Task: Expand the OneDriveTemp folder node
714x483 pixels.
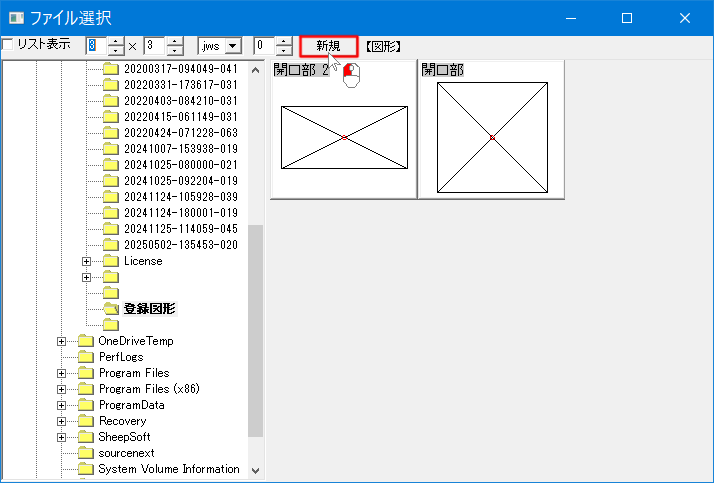Action: [x=61, y=341]
